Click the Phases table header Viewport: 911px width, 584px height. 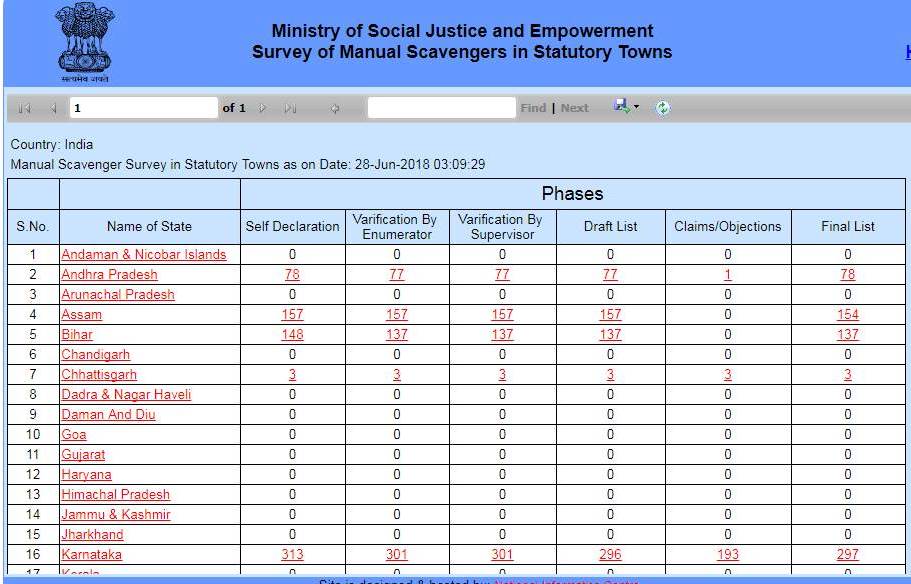572,194
